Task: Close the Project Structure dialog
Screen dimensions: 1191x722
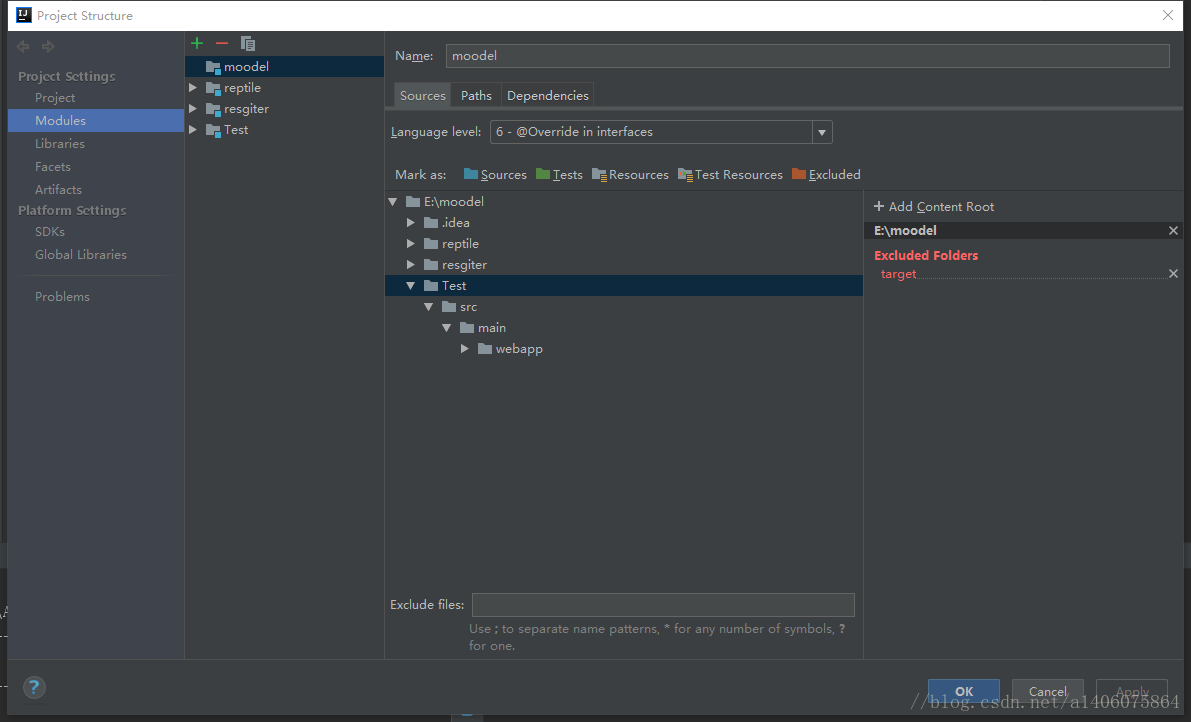Action: tap(1167, 15)
